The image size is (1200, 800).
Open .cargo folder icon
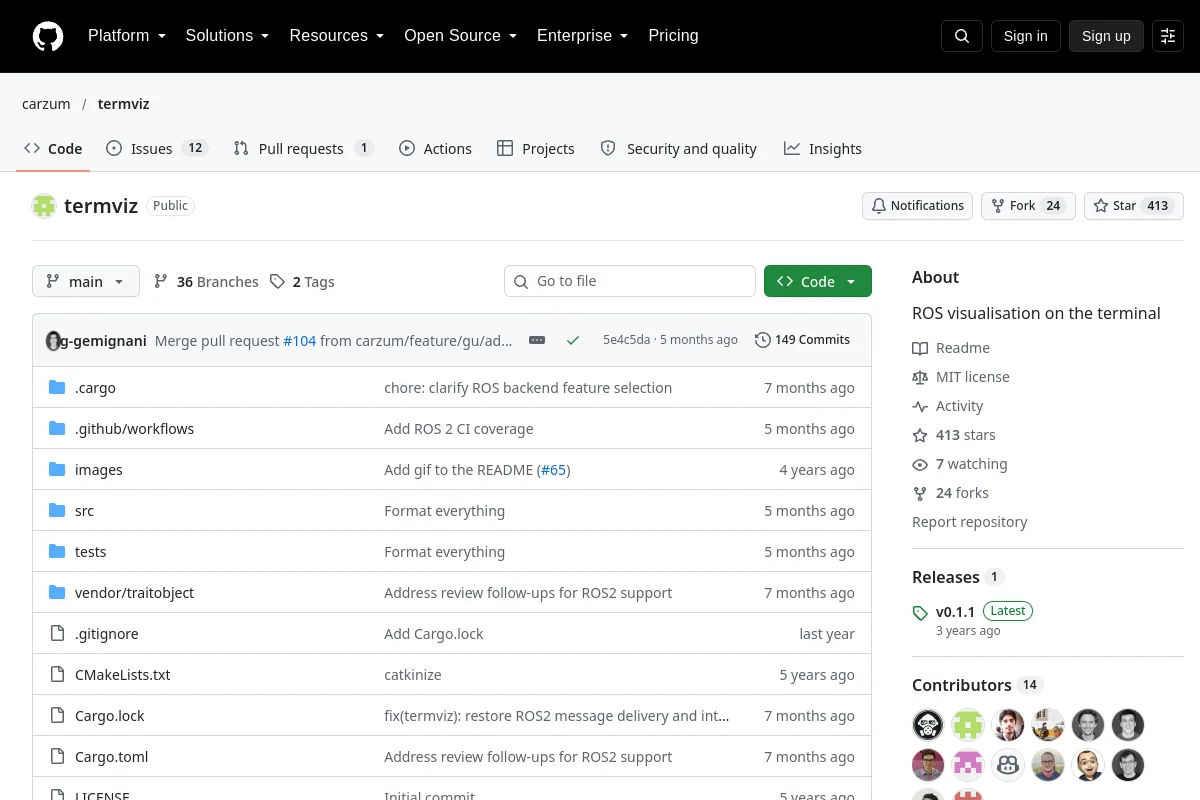click(x=57, y=388)
